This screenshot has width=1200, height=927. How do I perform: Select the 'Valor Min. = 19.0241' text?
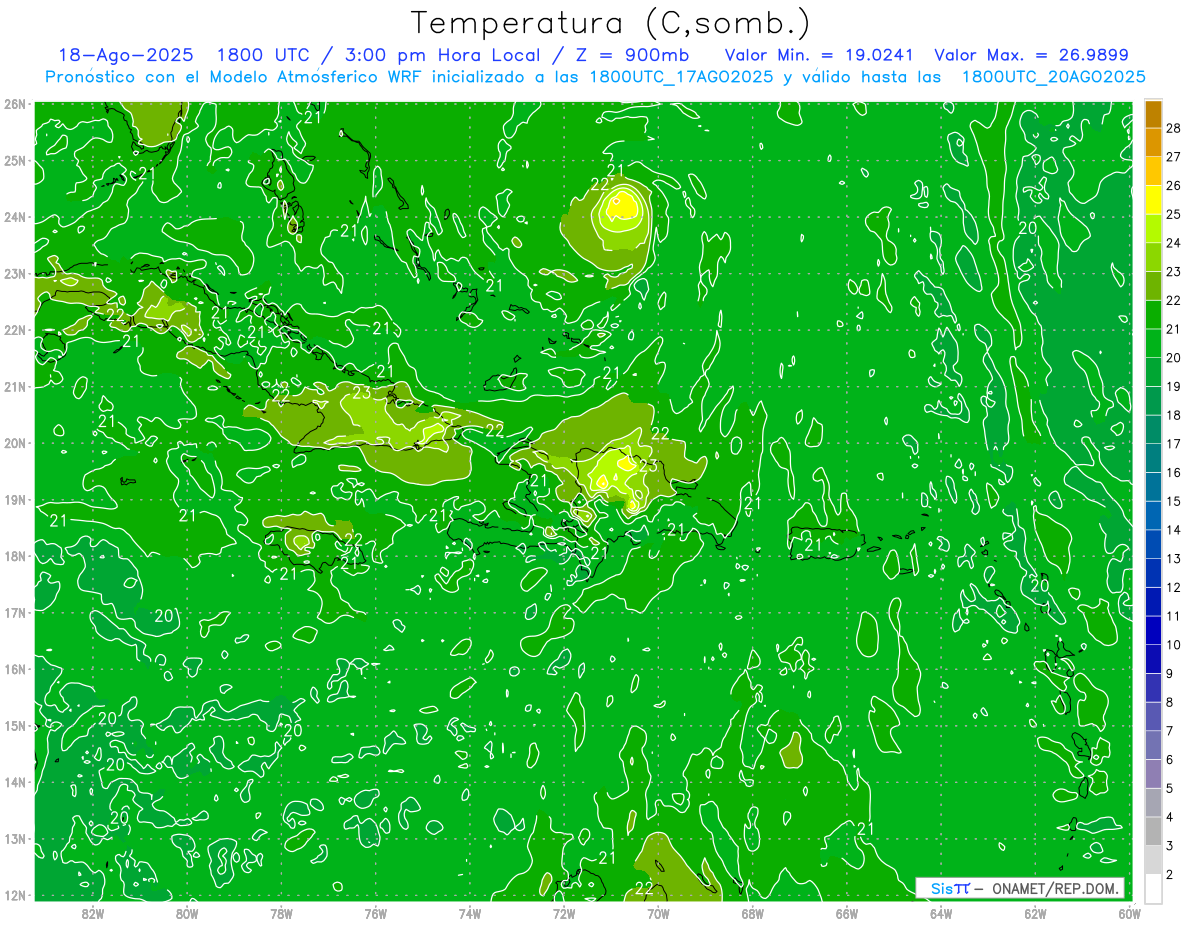coord(818,56)
